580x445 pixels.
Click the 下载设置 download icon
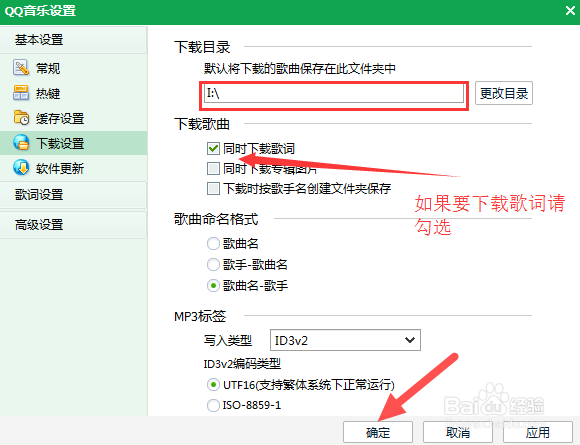tap(21, 142)
